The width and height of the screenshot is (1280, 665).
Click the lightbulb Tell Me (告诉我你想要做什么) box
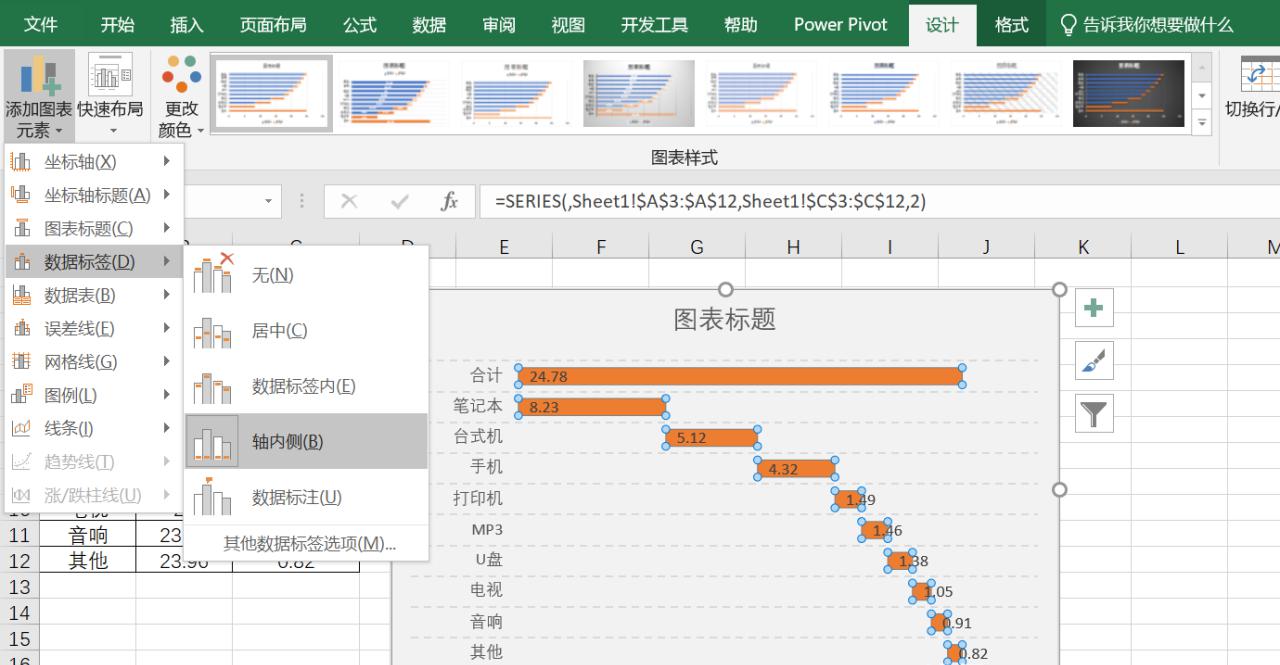click(x=1146, y=25)
